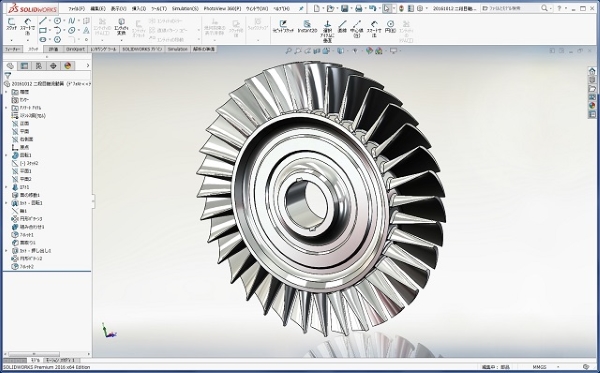Select the Spline sketch tool
The image size is (600, 373).
click(x=72, y=21)
